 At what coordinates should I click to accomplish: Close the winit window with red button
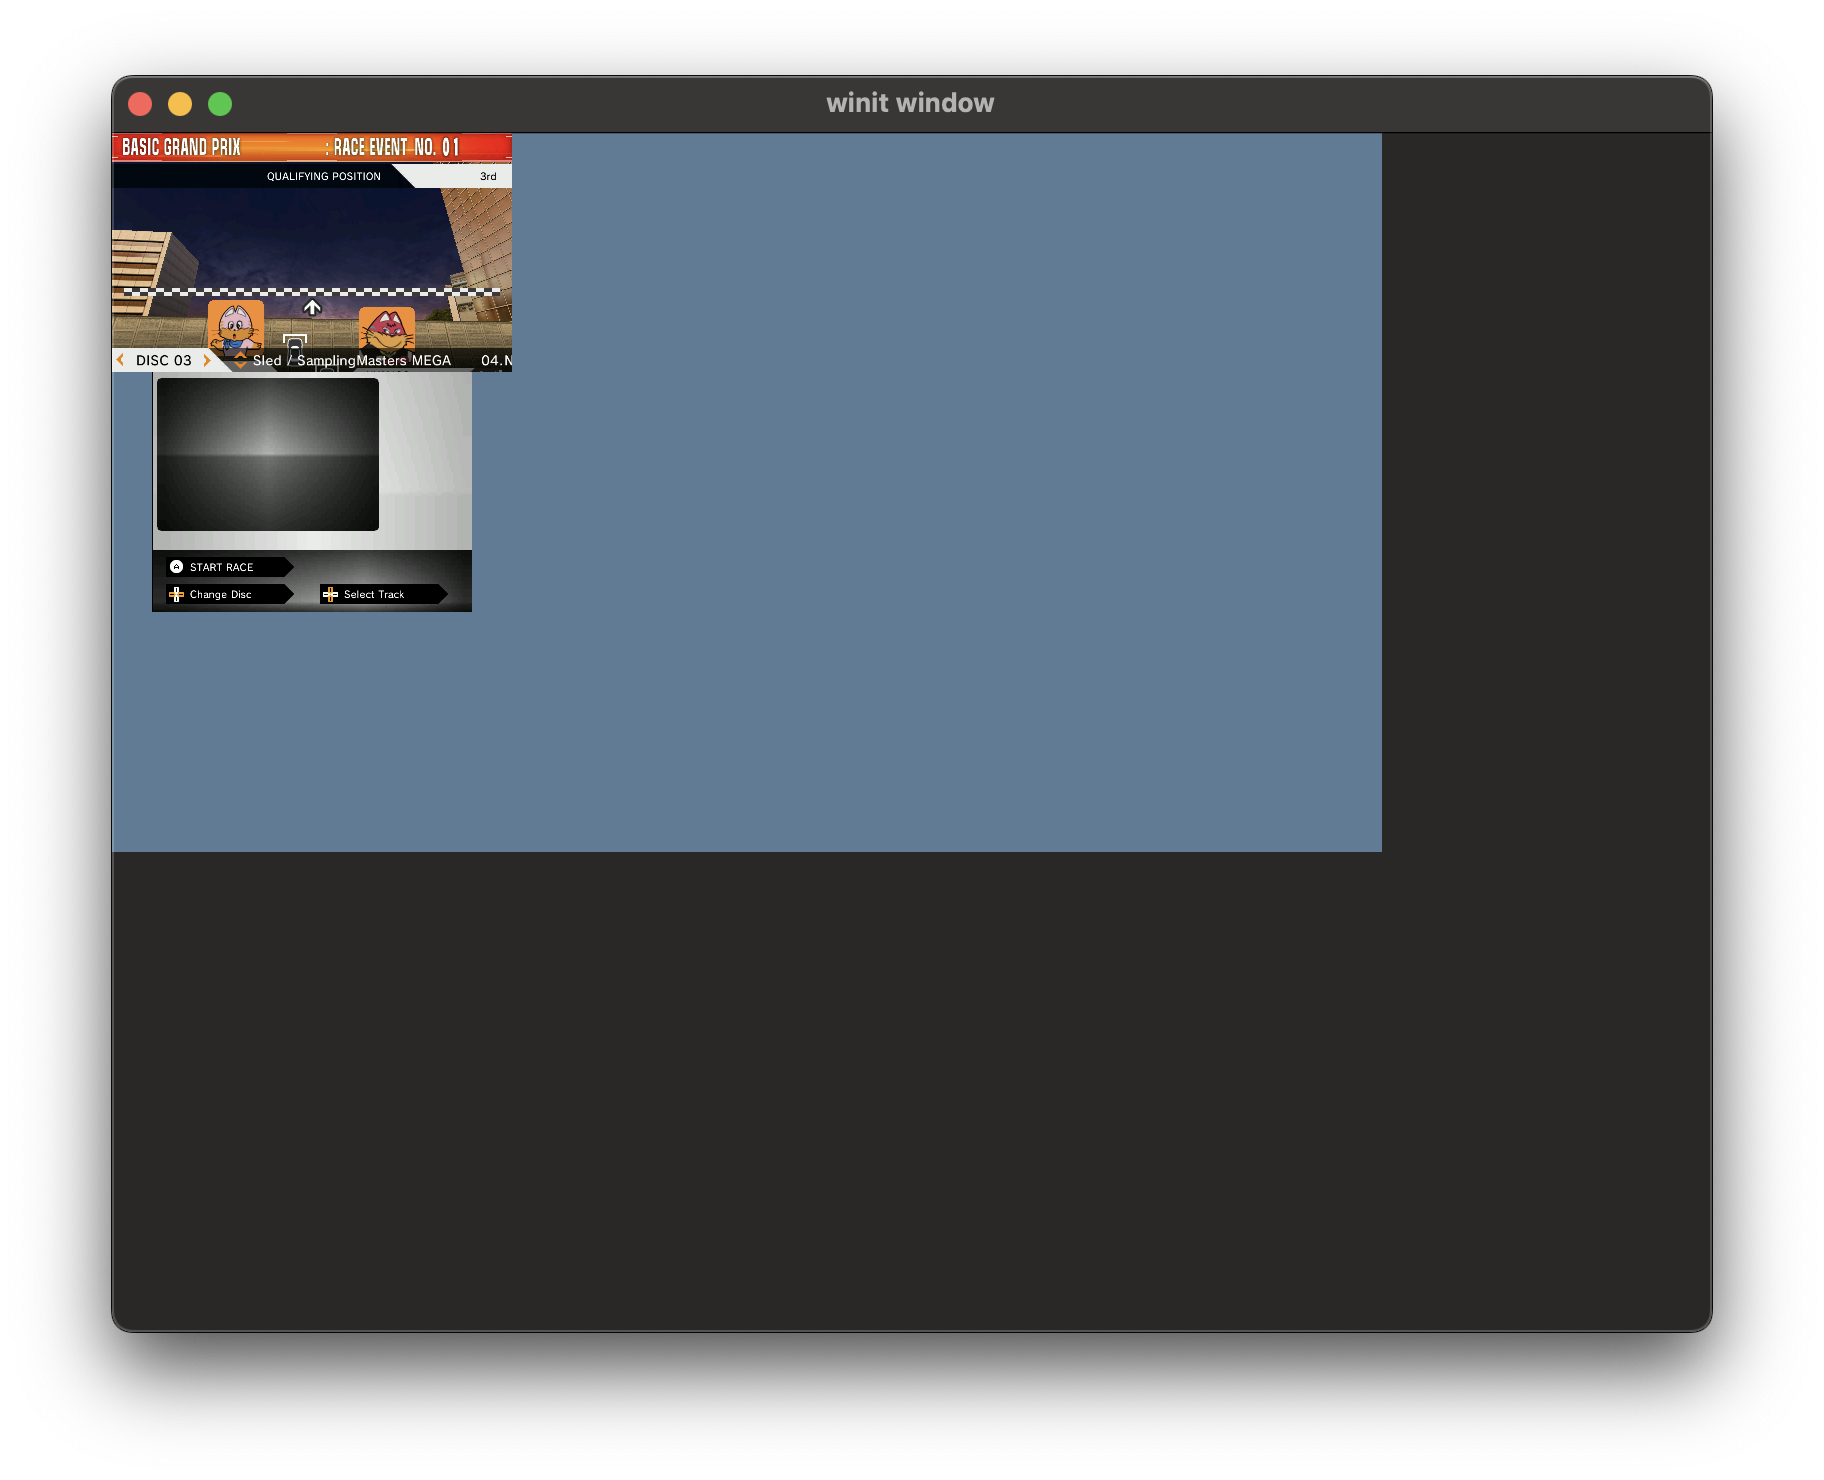(140, 104)
